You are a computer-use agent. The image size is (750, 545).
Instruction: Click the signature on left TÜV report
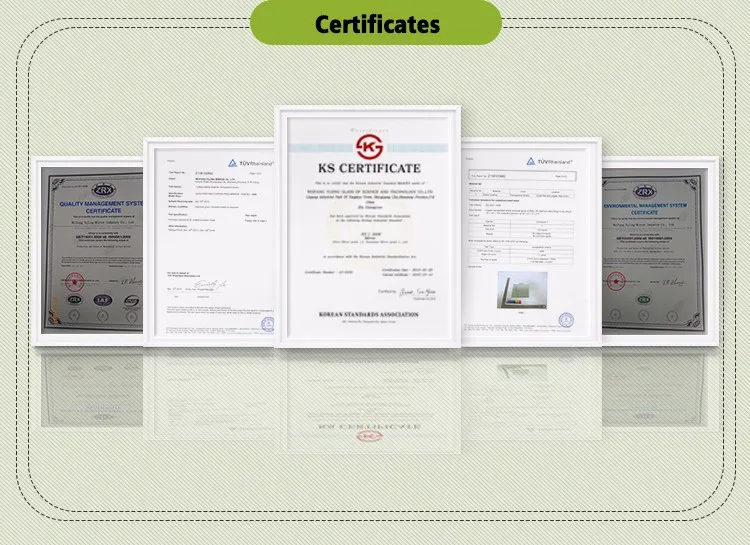209,285
